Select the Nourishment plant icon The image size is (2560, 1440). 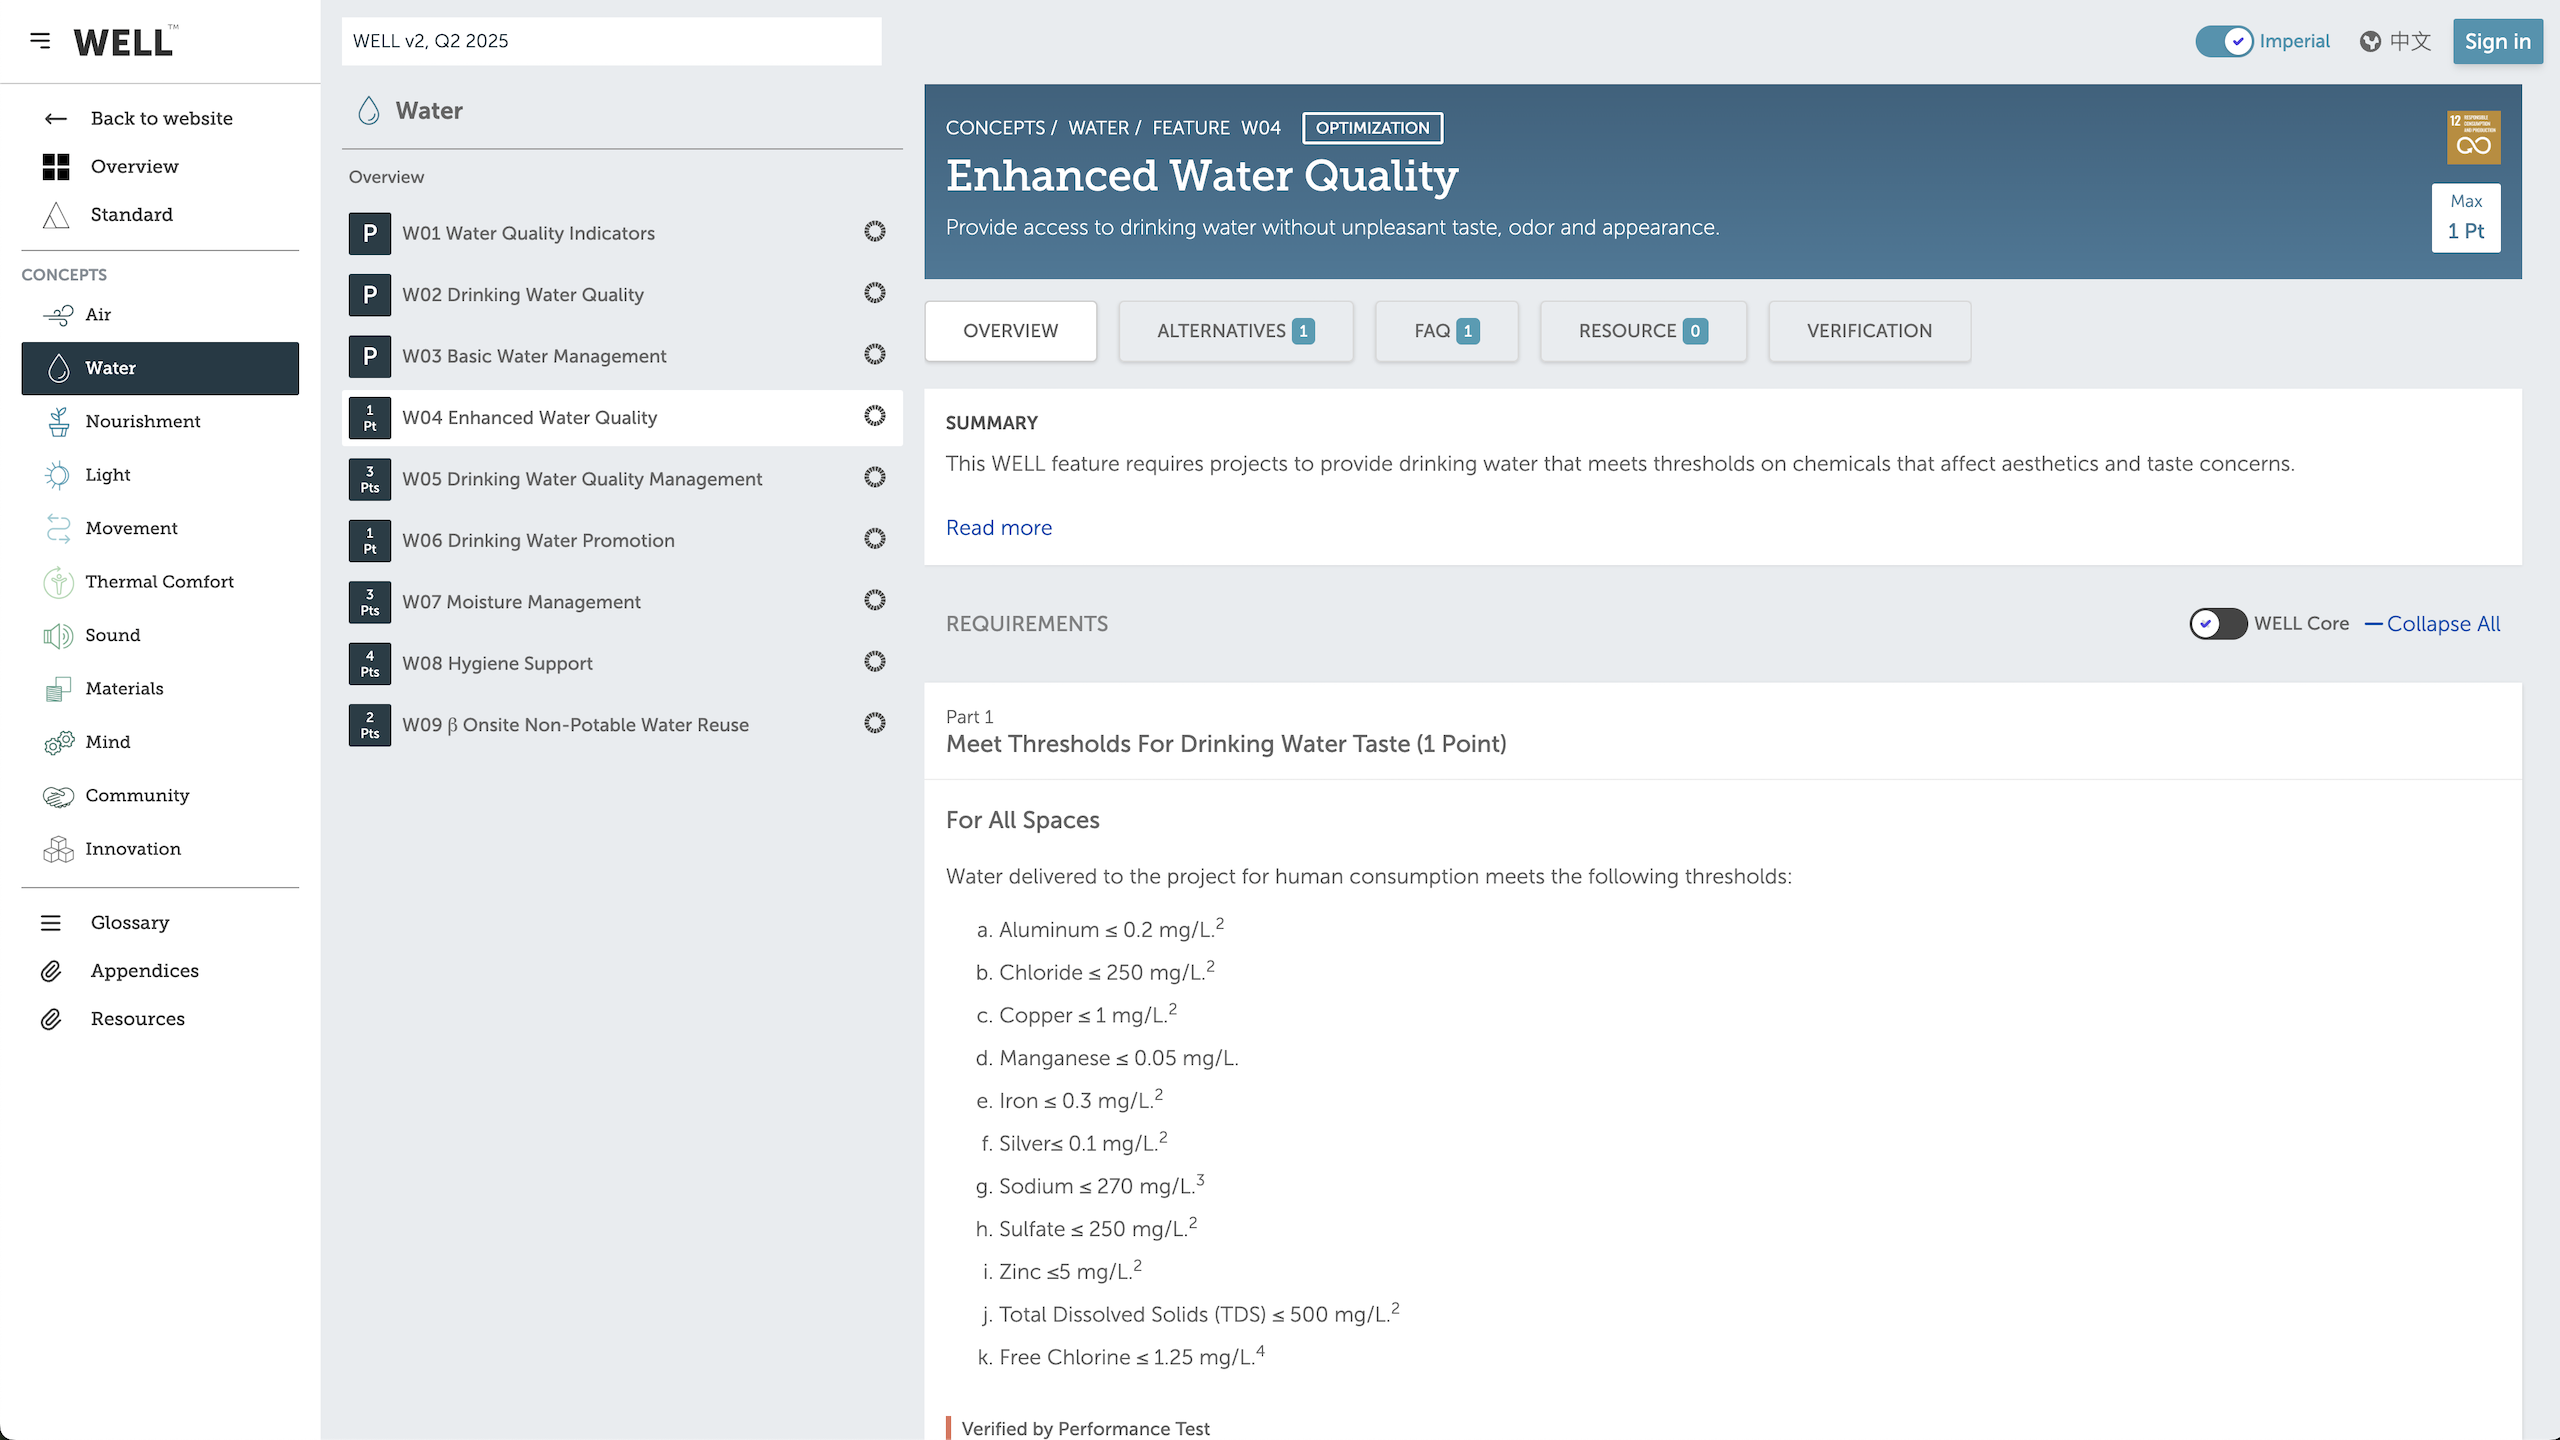pyautogui.click(x=59, y=422)
